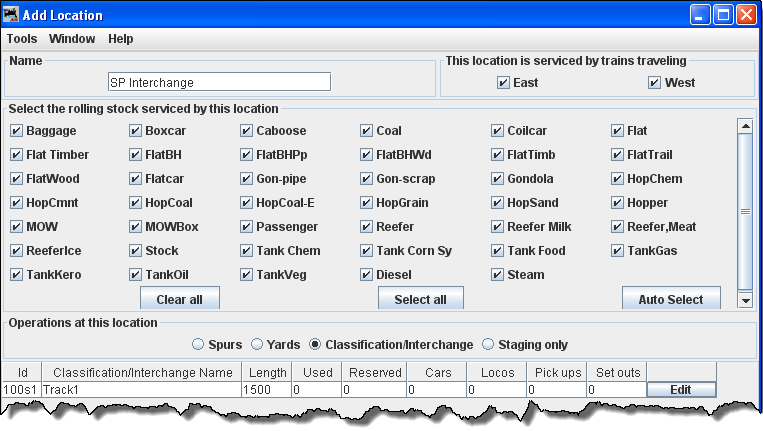The image size is (763, 431).
Task: Open the Tools menu
Action: (22, 39)
